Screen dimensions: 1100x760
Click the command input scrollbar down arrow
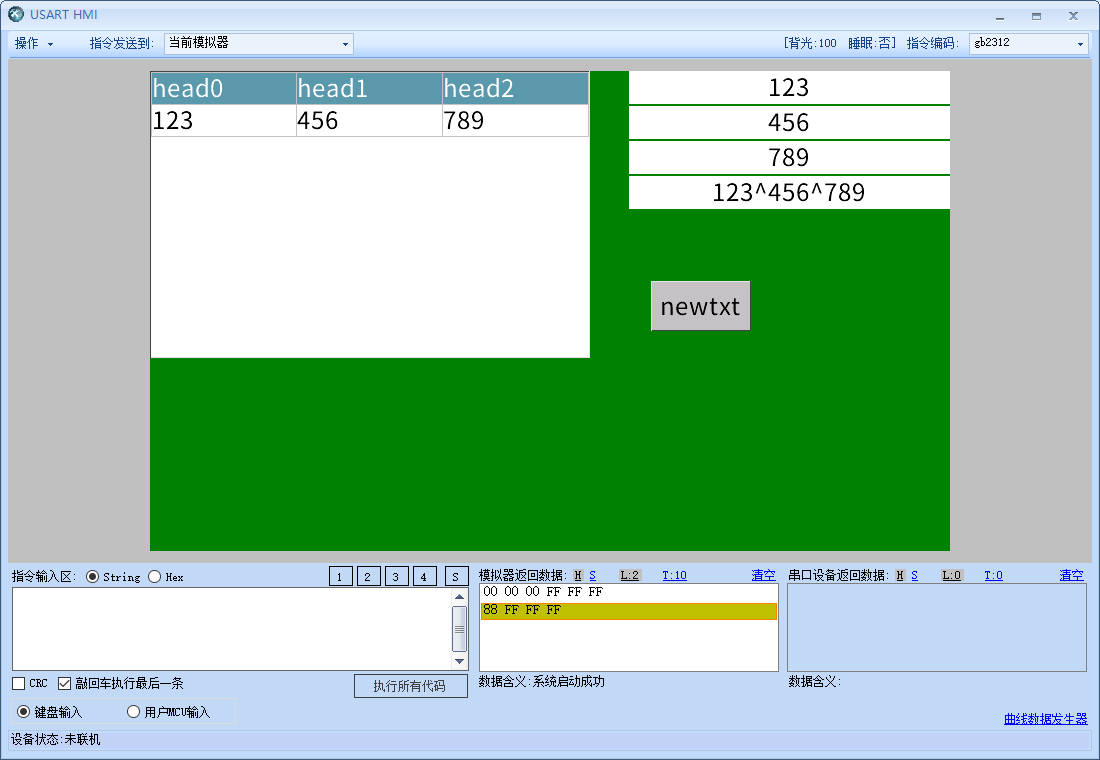tap(460, 661)
